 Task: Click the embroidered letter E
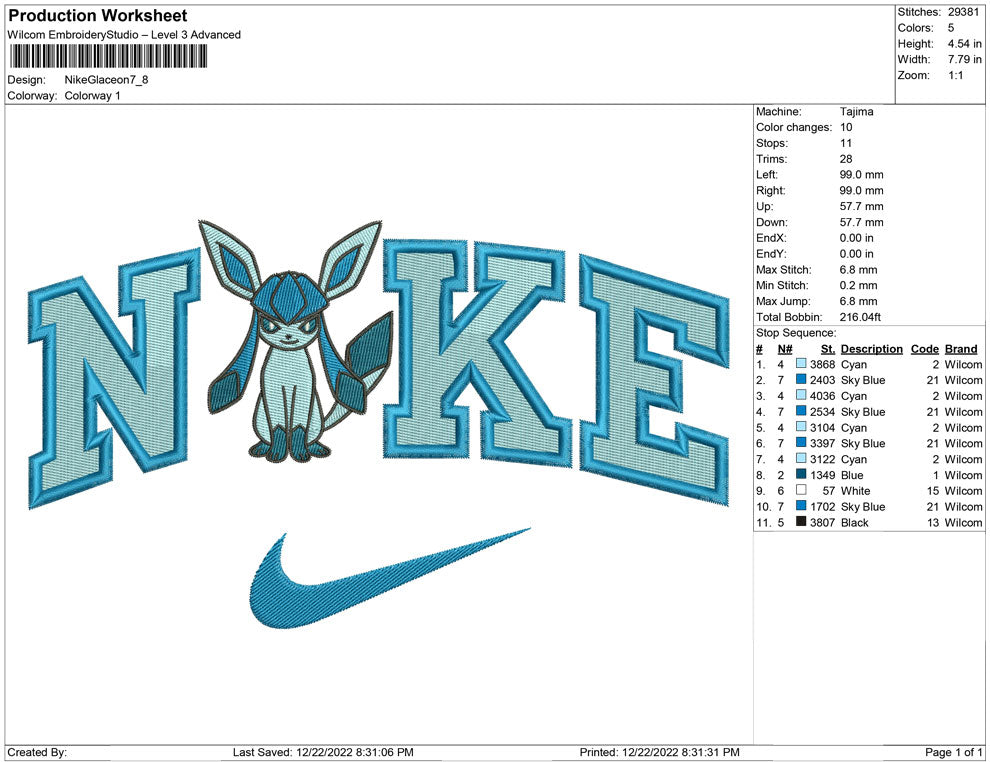point(655,381)
